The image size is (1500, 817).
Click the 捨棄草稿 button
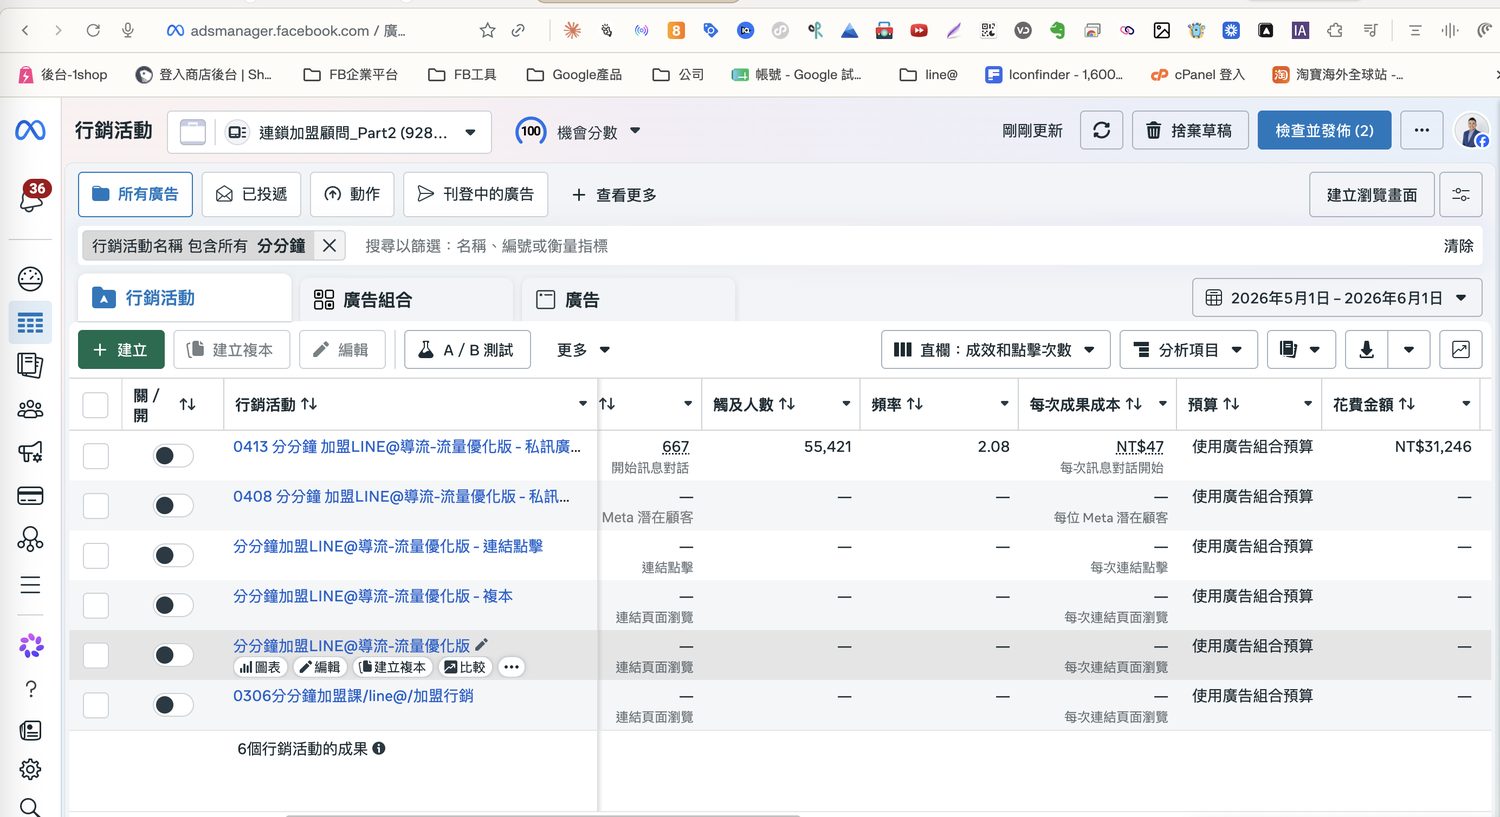pos(1190,130)
